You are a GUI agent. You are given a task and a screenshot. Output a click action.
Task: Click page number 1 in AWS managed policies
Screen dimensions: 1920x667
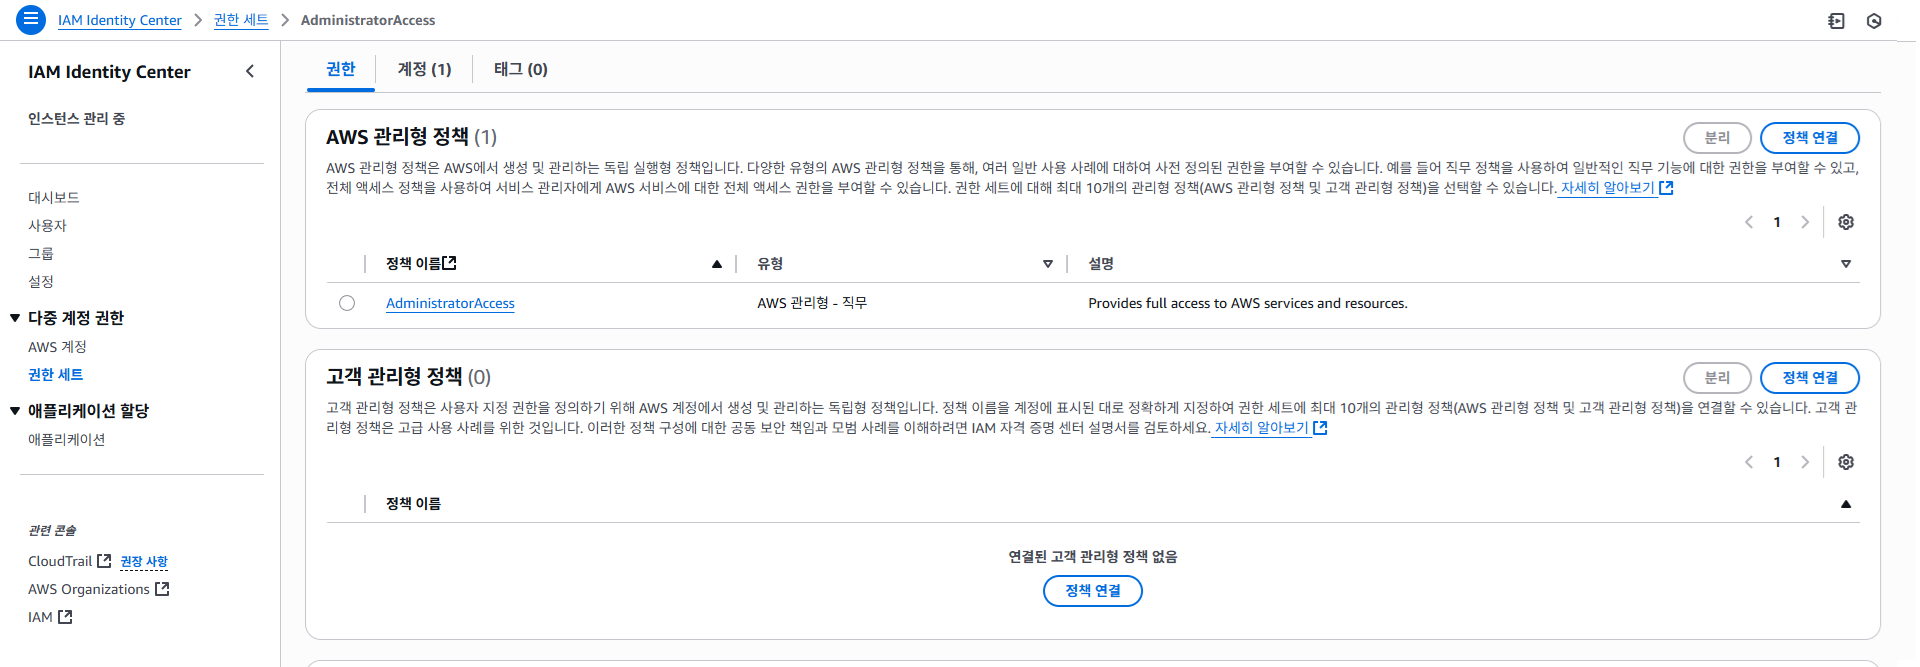1777,222
